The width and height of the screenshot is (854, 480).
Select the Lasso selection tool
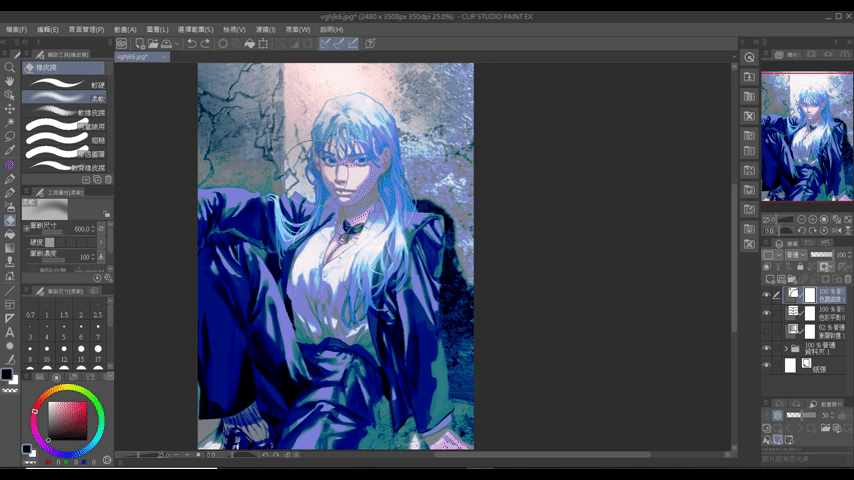pos(9,136)
